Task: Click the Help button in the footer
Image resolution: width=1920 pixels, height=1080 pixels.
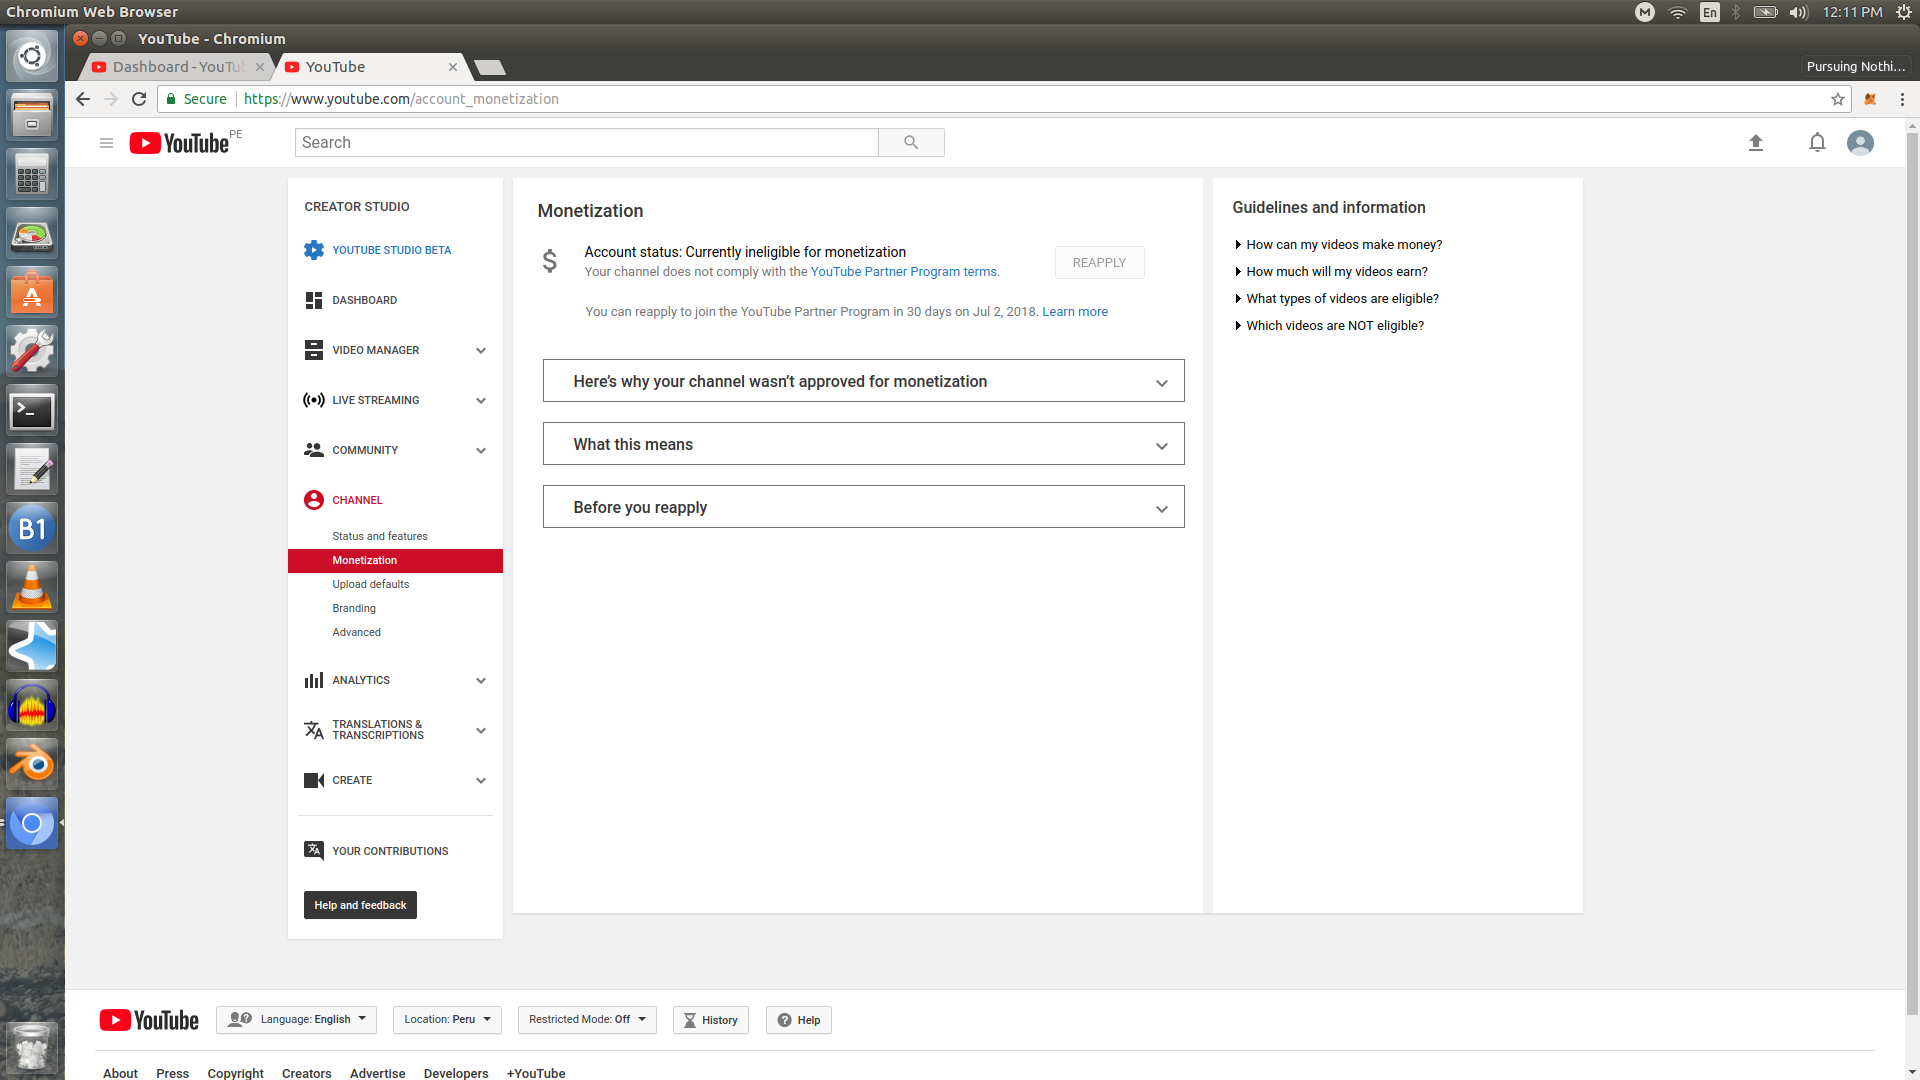Action: point(799,1020)
